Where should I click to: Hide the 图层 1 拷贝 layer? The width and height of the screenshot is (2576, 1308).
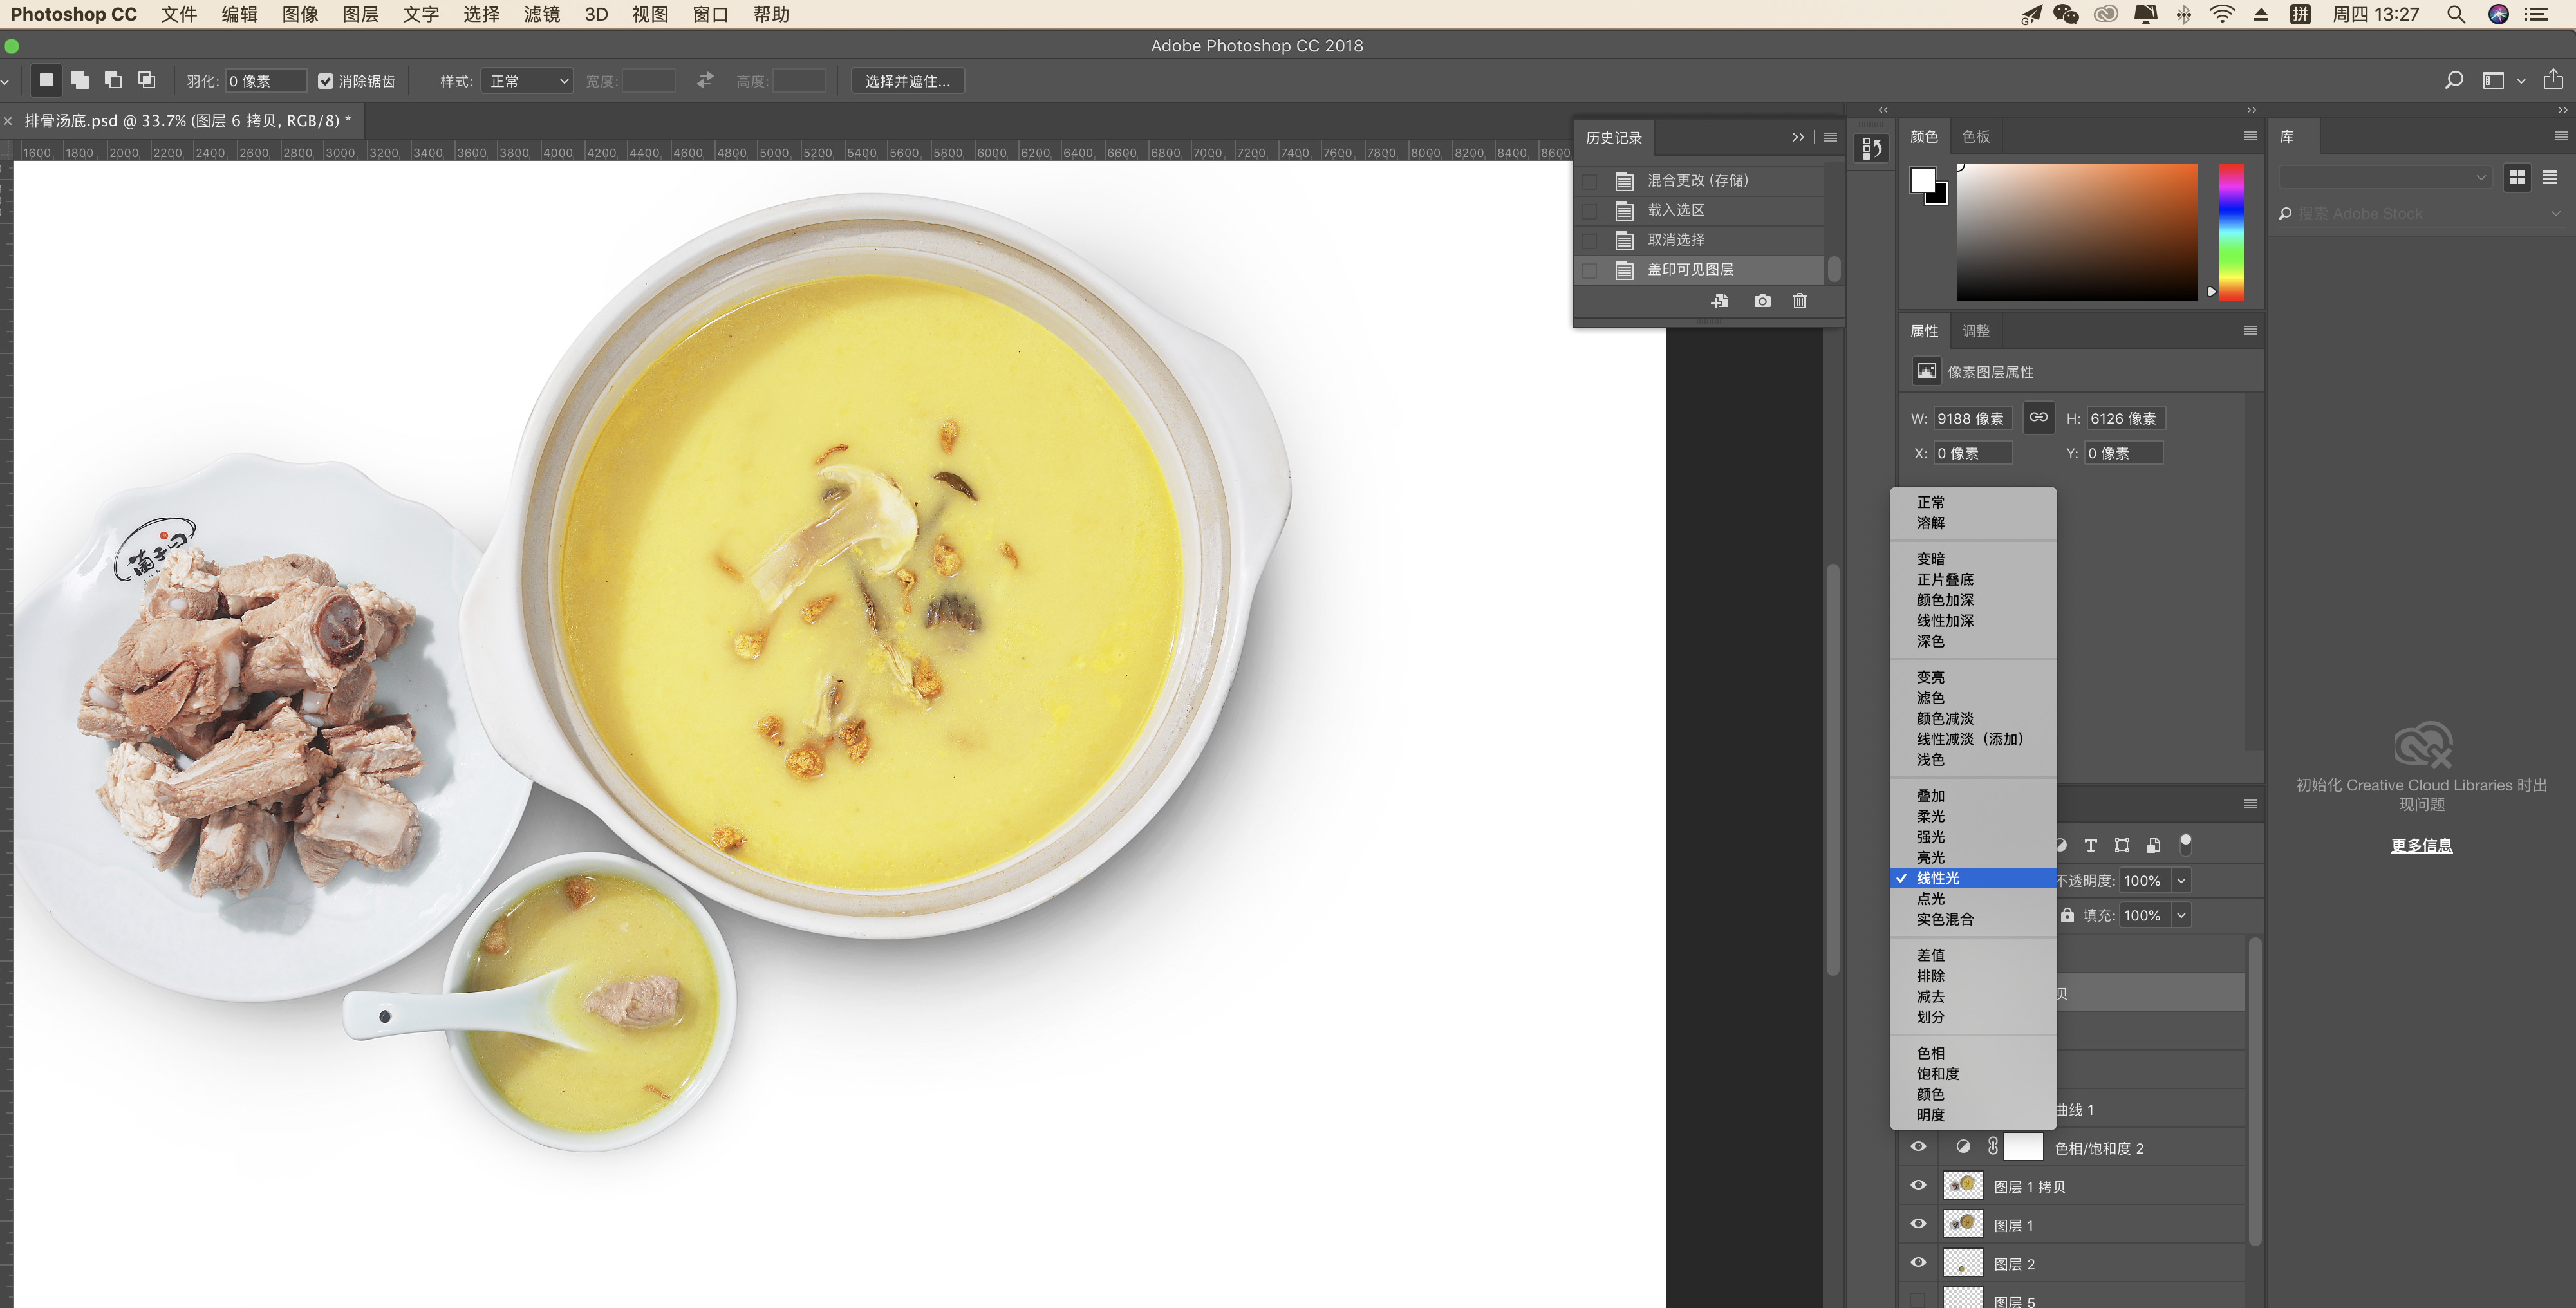[x=1918, y=1186]
